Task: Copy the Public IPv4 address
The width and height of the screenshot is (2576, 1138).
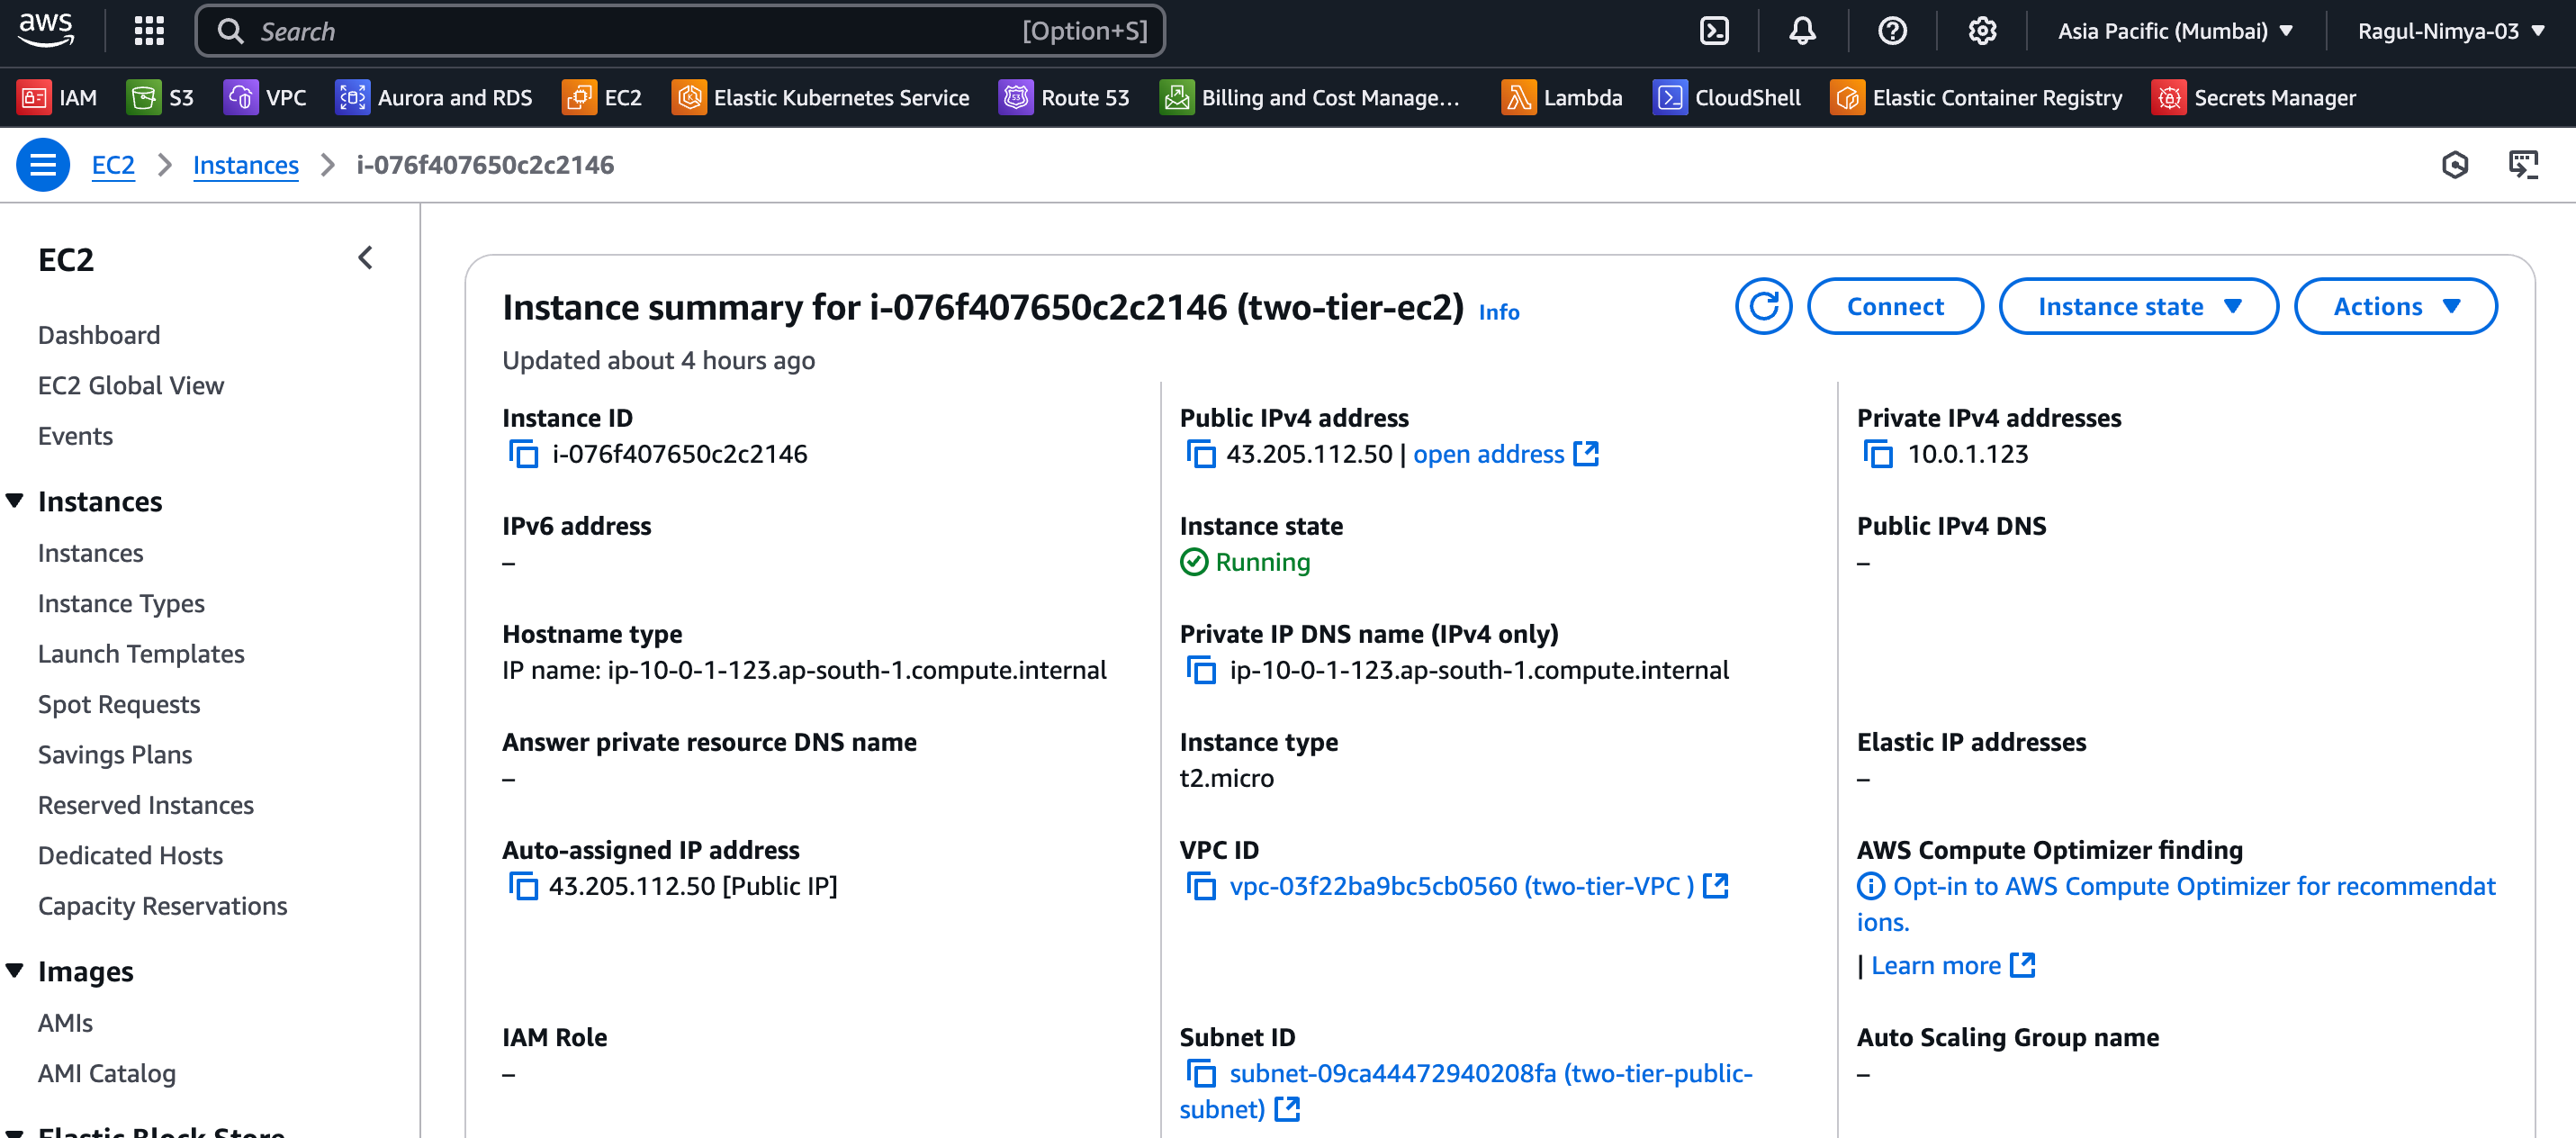Action: [1200, 454]
